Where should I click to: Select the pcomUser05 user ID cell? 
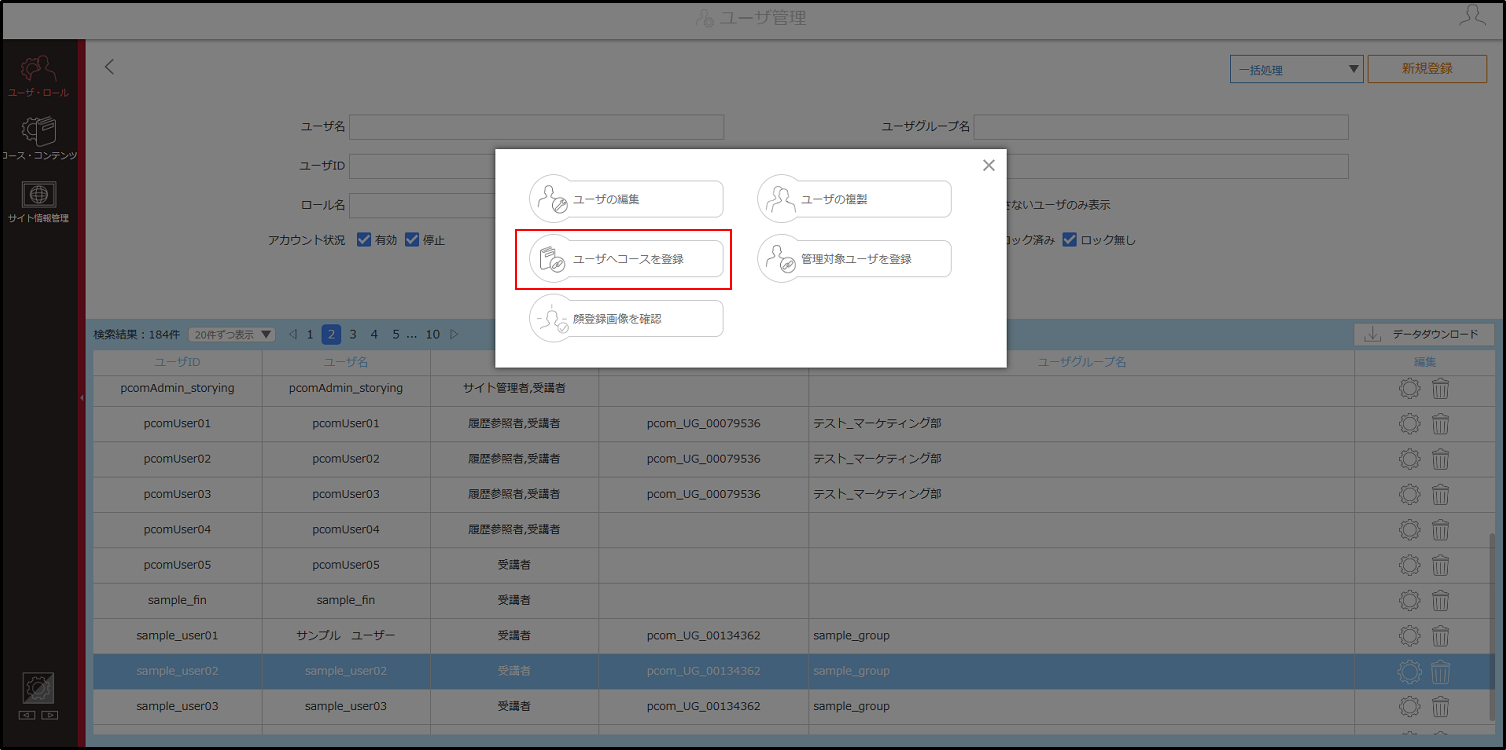[x=178, y=565]
